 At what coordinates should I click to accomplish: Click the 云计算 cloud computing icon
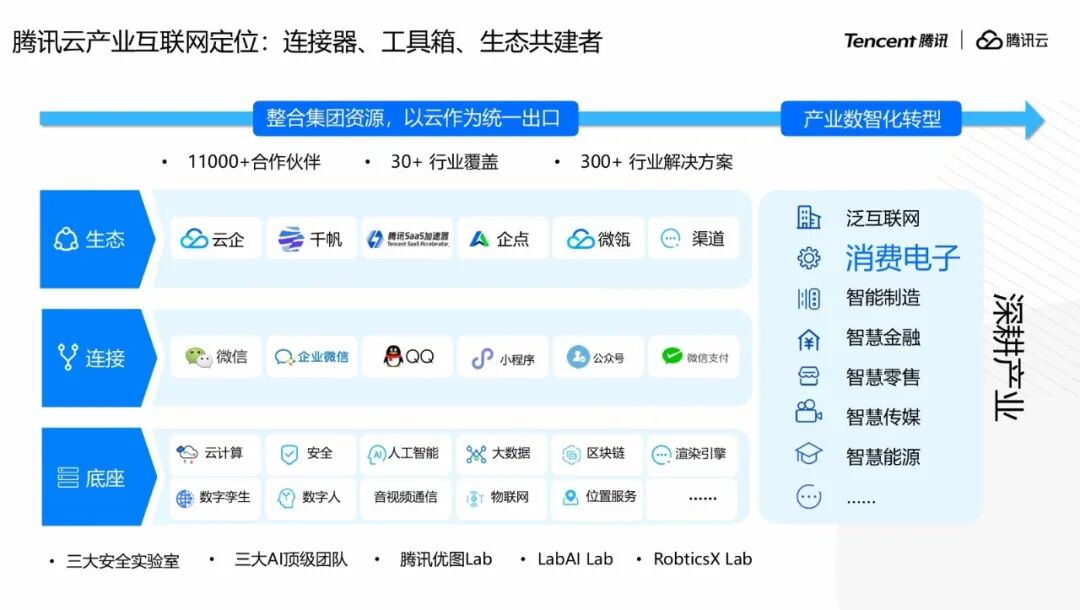187,453
